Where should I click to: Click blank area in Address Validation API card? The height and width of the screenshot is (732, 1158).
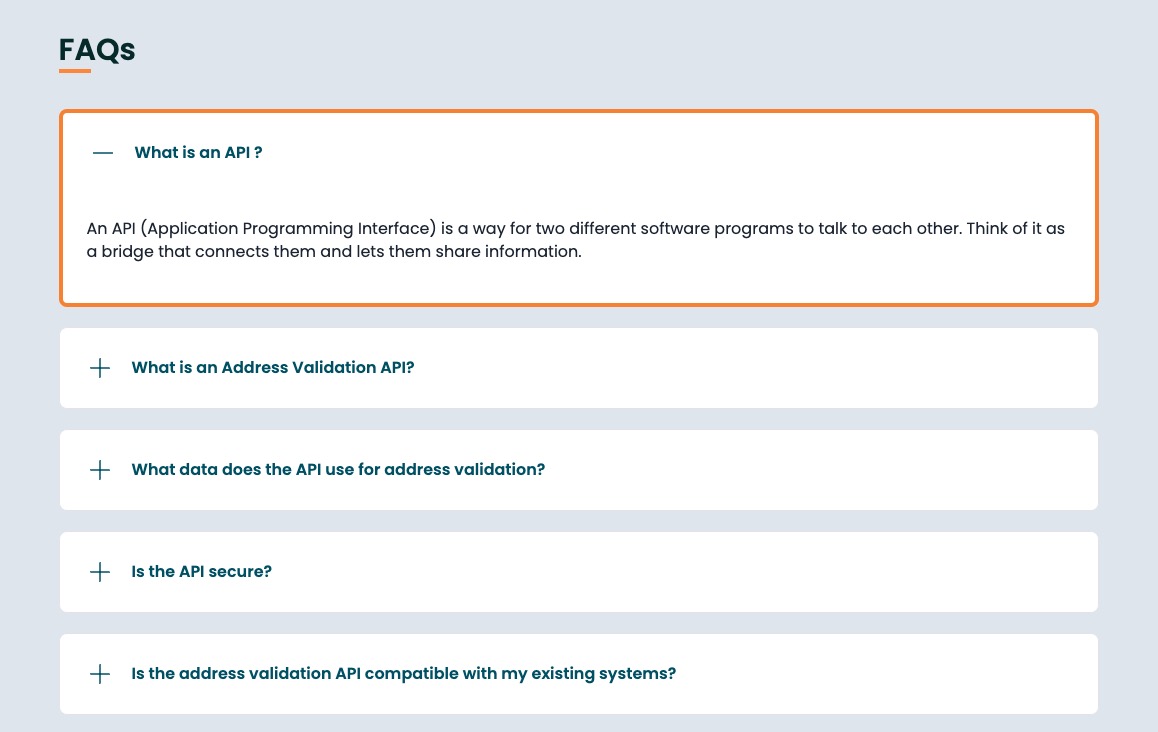pos(753,368)
